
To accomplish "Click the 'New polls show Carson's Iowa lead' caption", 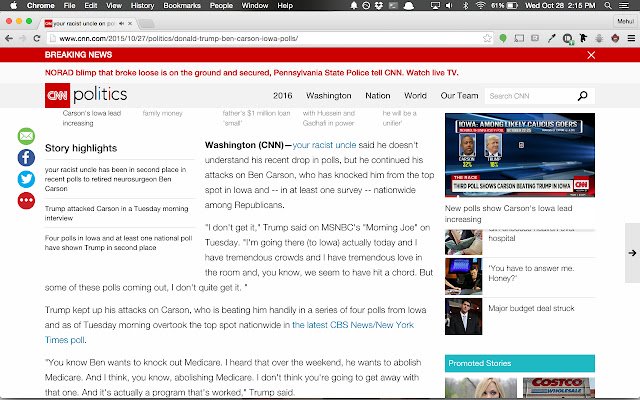I will click(509, 213).
